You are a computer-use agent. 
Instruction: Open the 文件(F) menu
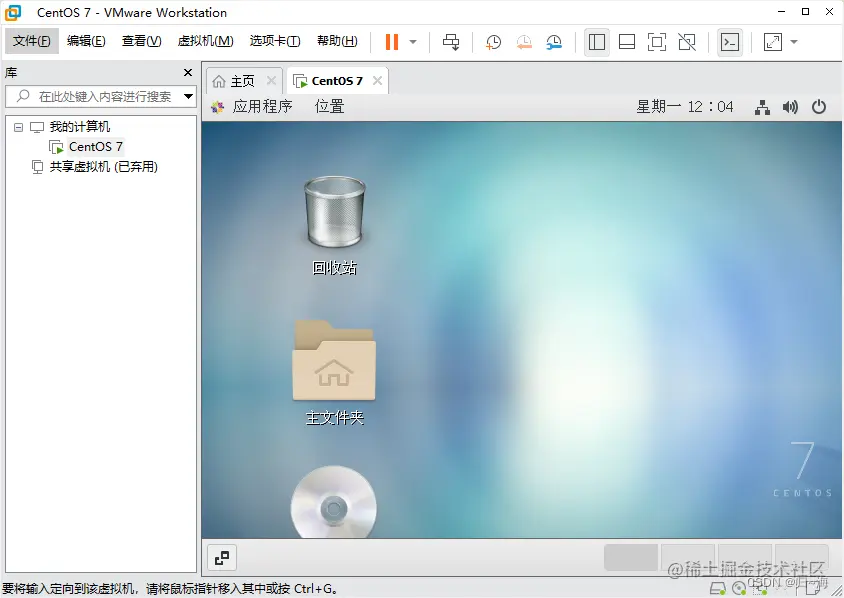click(31, 41)
